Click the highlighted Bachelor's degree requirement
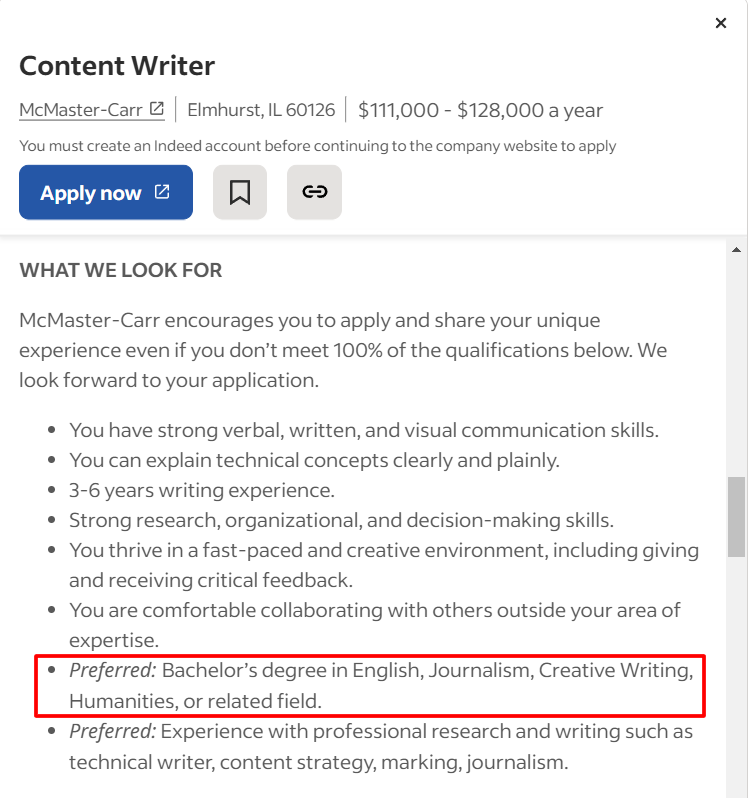 380,685
